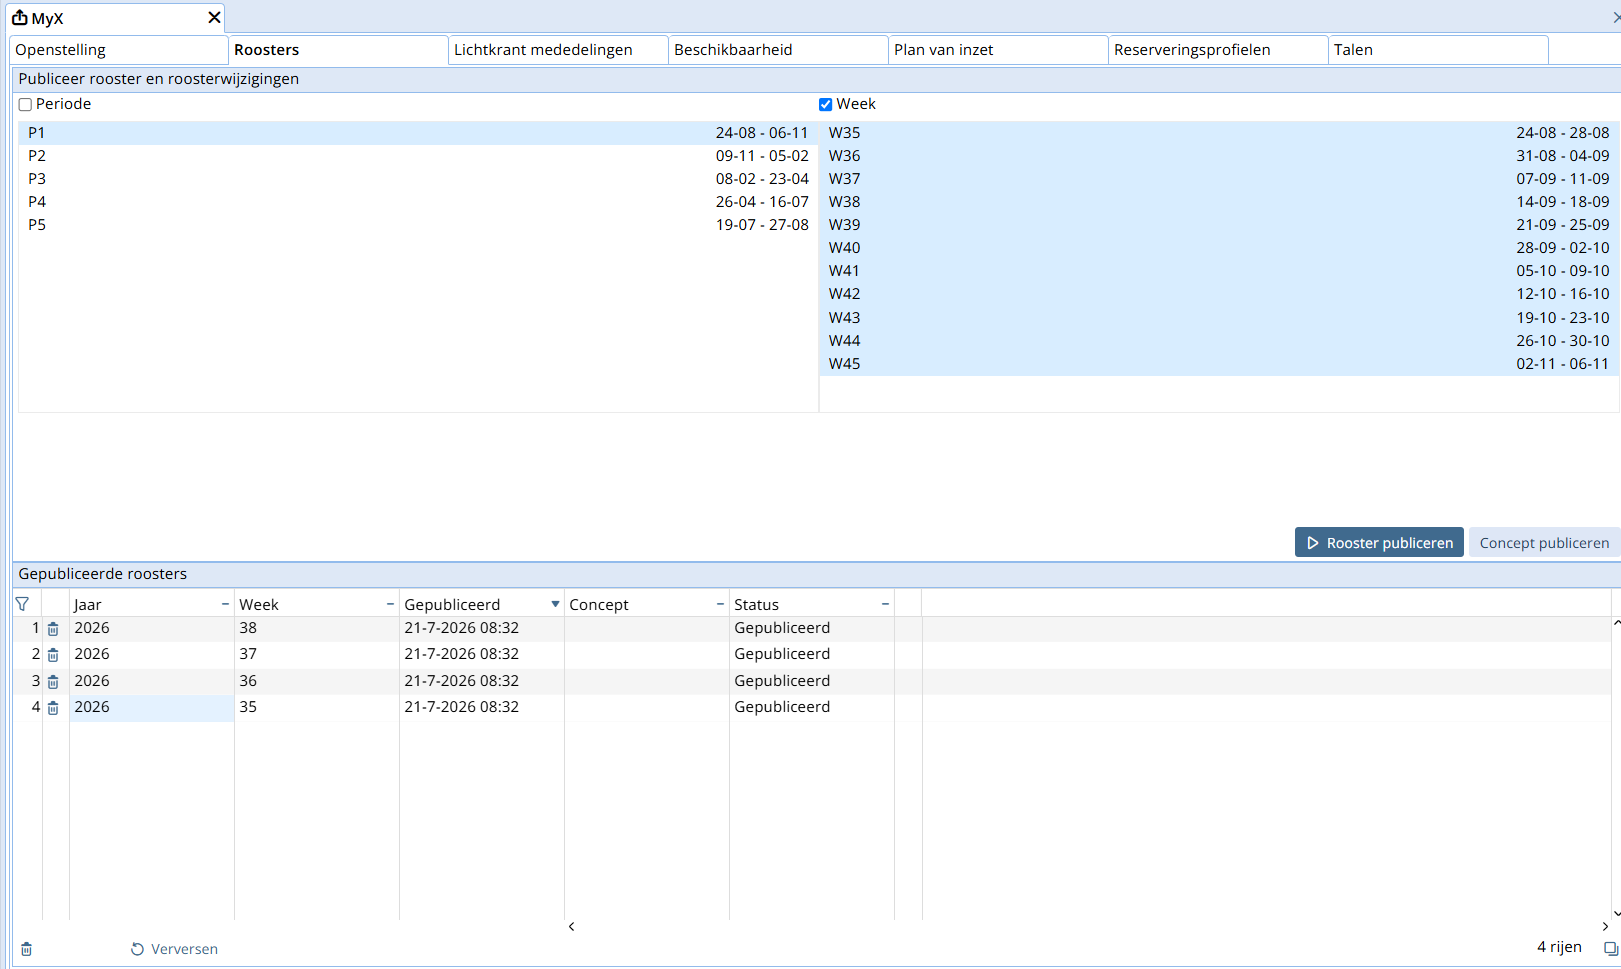
Task: Open the Jaar column header menu
Action: coord(225,604)
